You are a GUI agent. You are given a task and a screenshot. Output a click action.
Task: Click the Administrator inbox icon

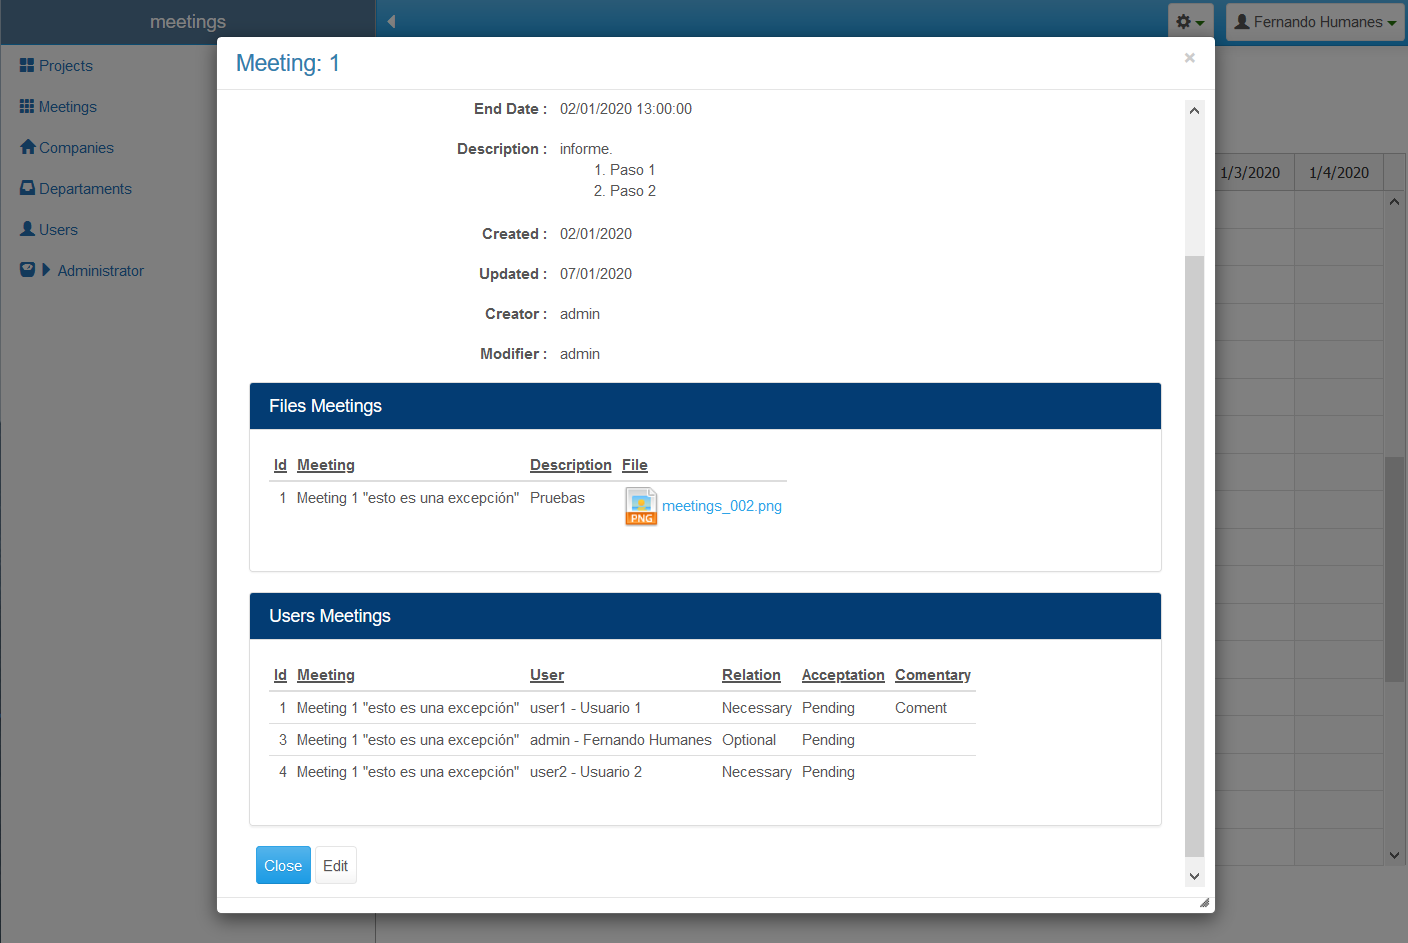point(28,270)
